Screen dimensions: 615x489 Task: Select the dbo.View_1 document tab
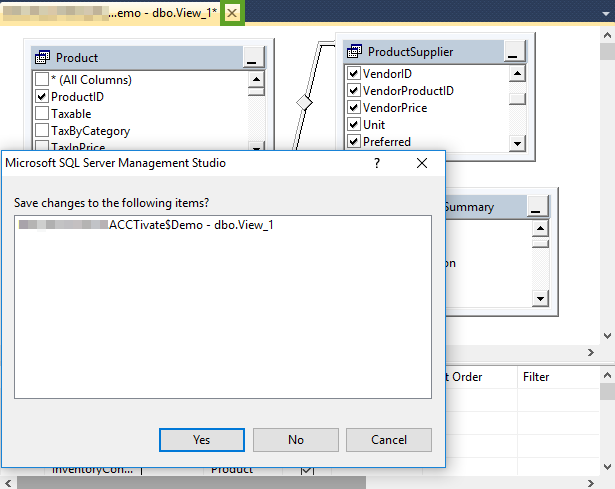click(111, 13)
